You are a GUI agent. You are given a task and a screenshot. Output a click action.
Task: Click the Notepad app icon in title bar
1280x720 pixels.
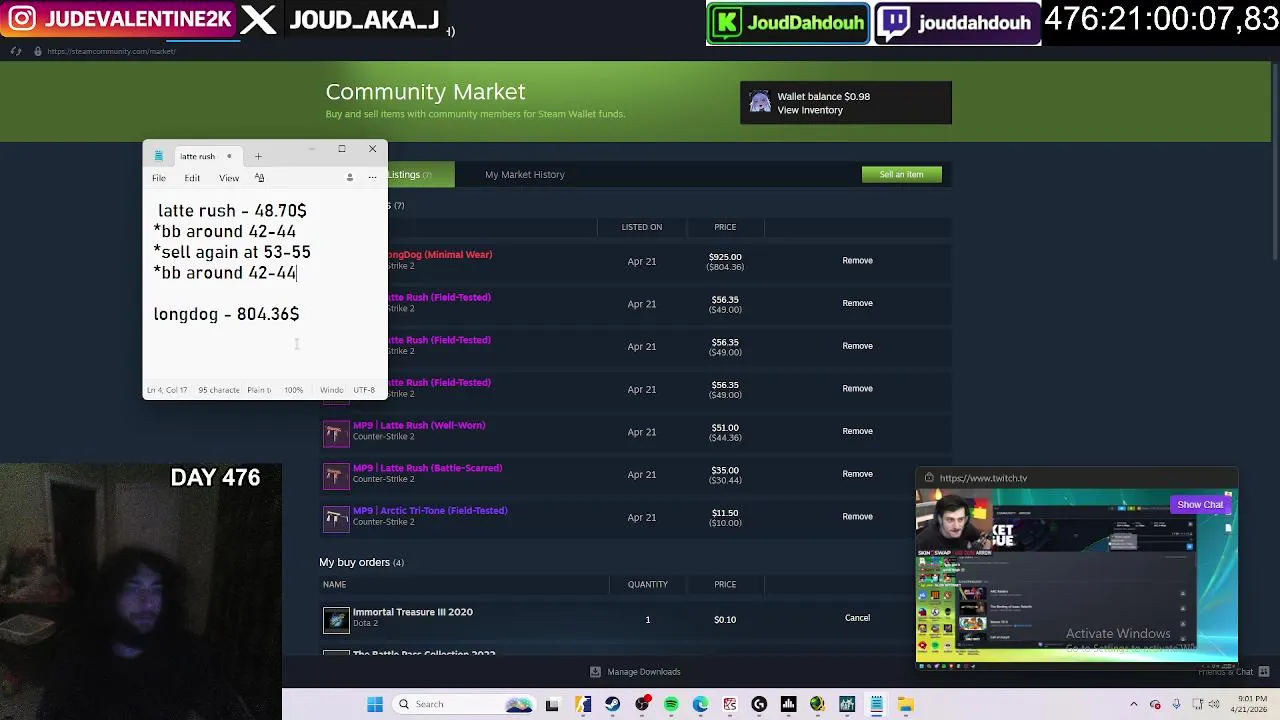[x=158, y=156]
